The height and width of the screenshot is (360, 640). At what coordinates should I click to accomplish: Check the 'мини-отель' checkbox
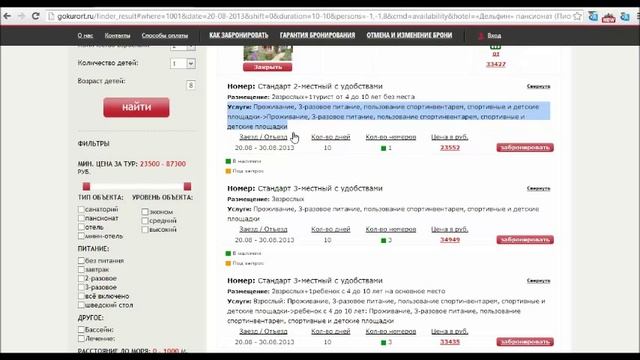tap(81, 236)
